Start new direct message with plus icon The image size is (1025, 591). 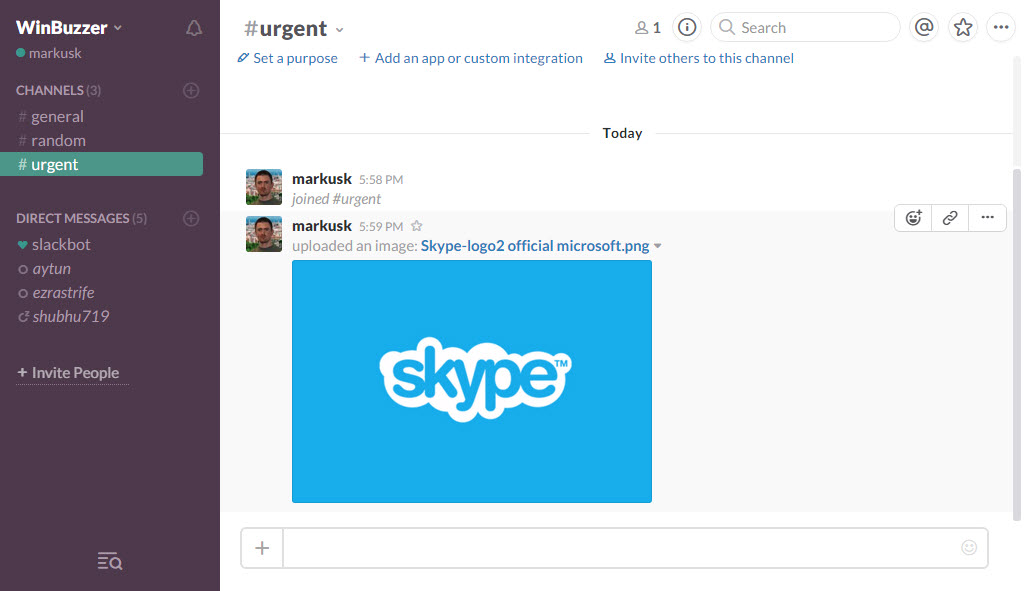point(191,218)
